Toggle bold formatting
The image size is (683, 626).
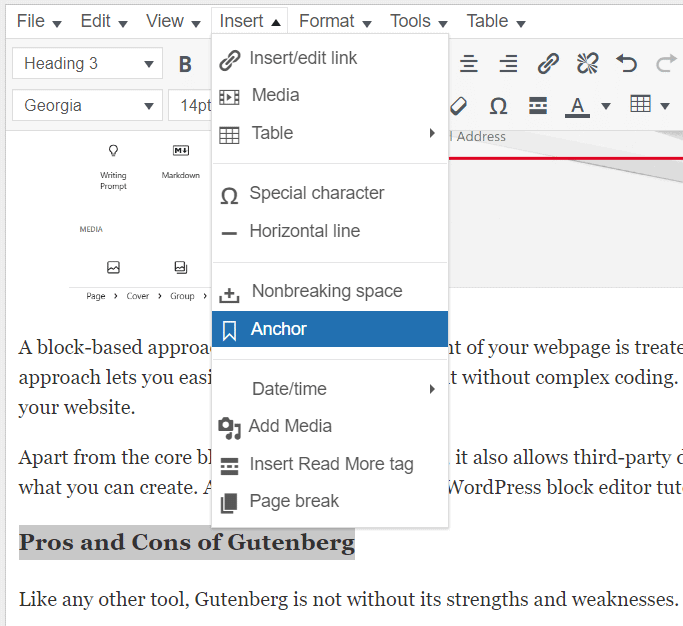[x=185, y=64]
